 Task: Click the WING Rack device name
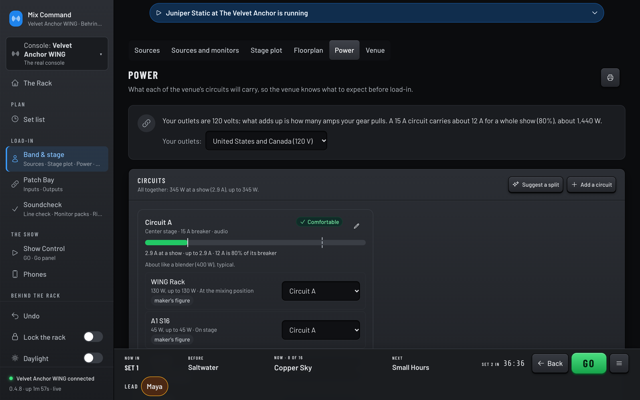click(x=168, y=282)
